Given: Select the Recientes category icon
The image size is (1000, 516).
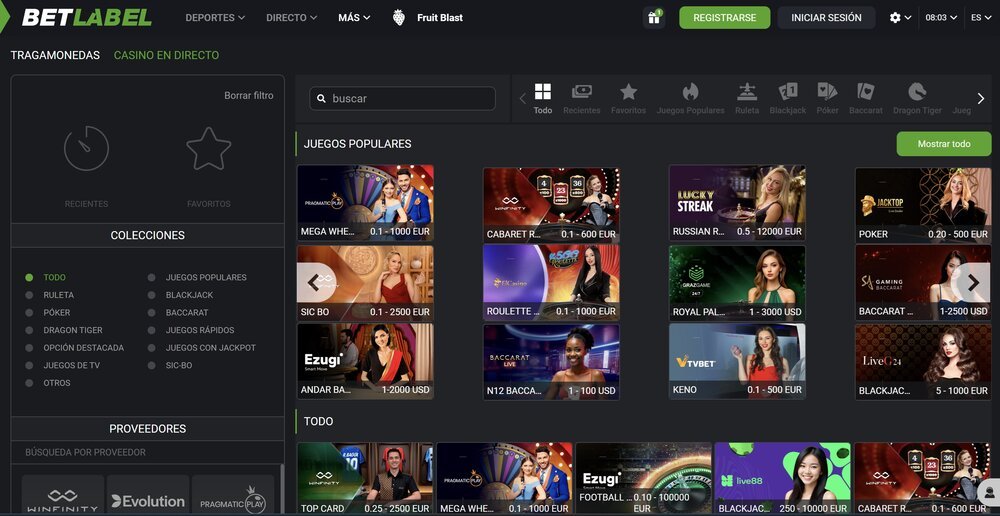Looking at the screenshot, I should pos(582,92).
